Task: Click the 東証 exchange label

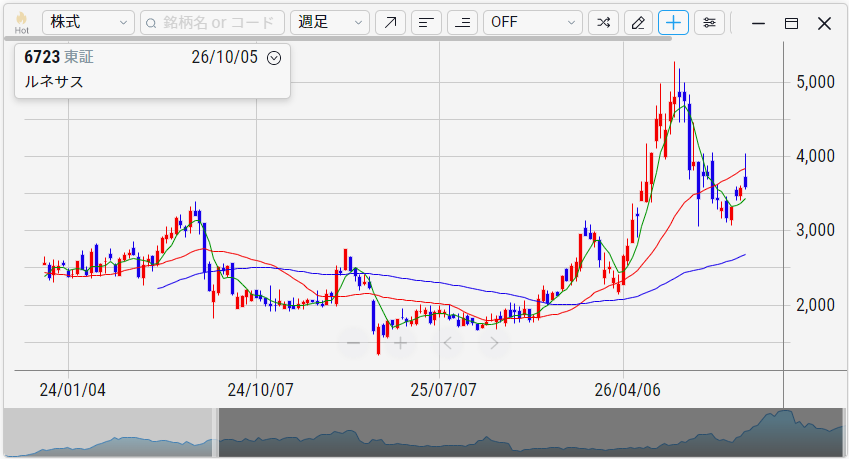Action: pos(79,57)
